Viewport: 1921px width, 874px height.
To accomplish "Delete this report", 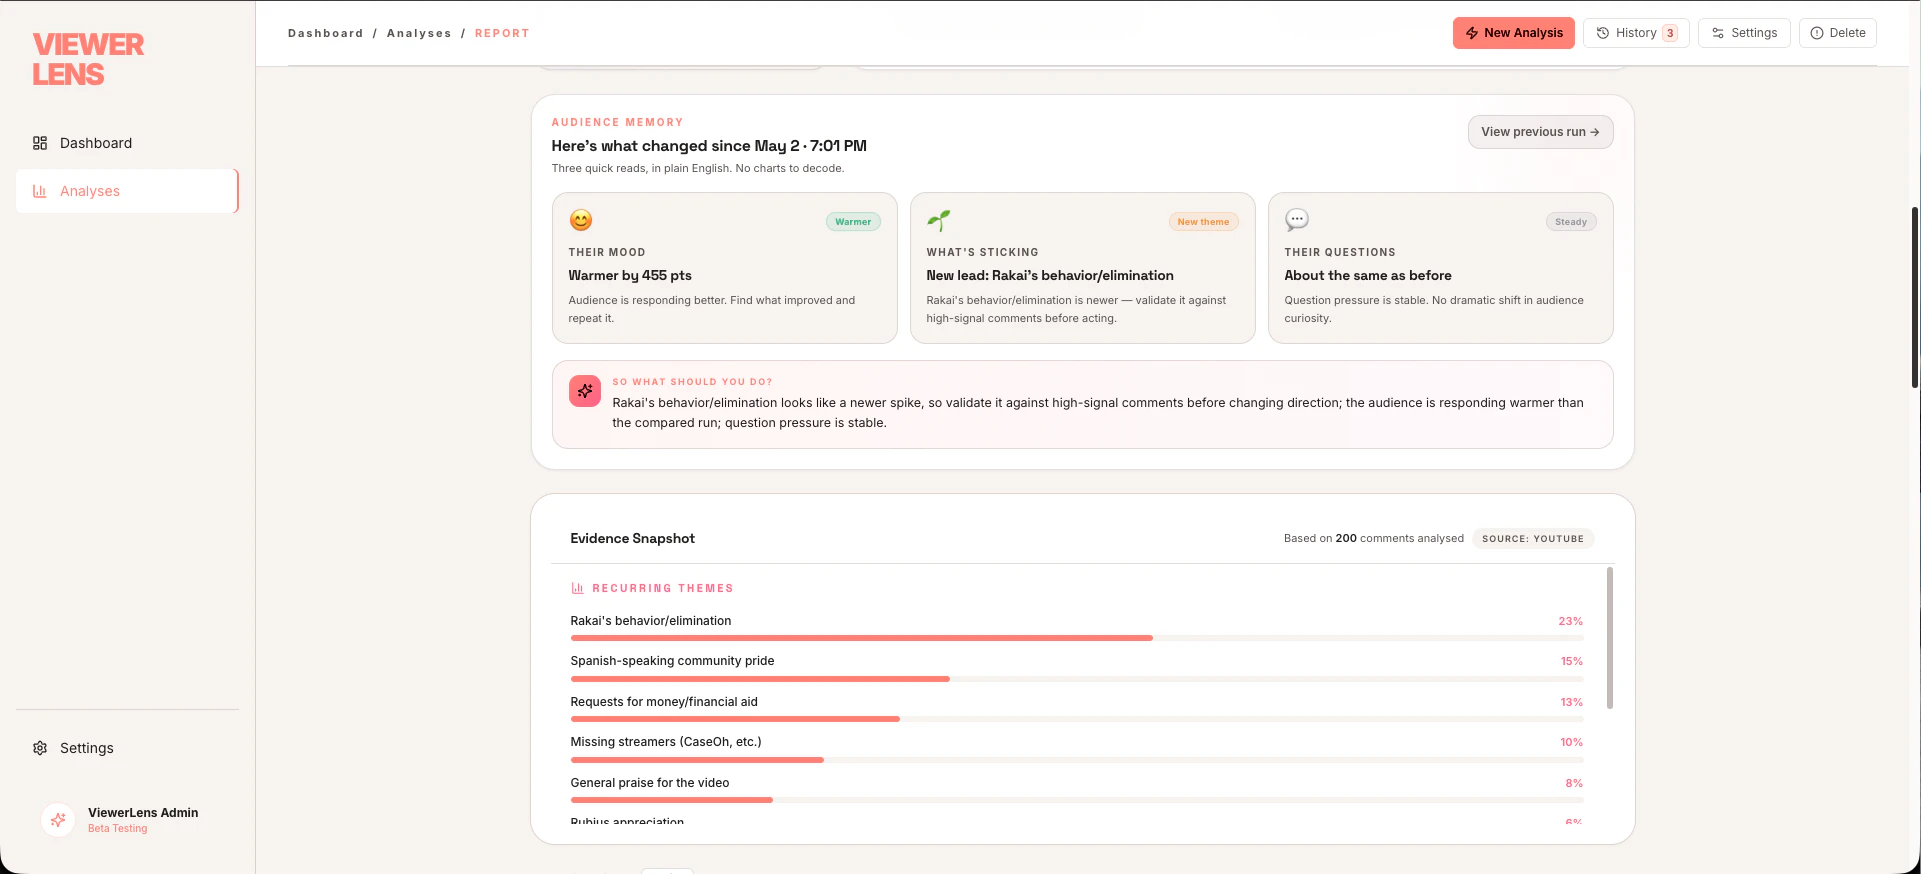I will (x=1838, y=33).
